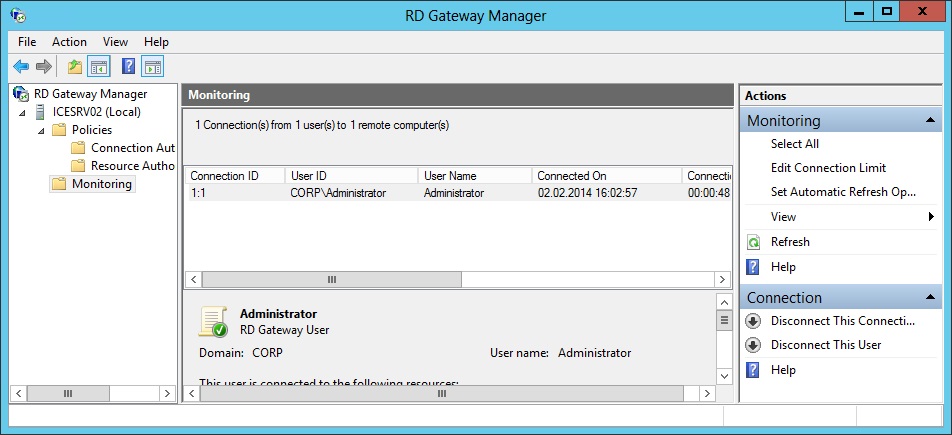Click the RD Gateway Manager root node icon

coord(21,94)
